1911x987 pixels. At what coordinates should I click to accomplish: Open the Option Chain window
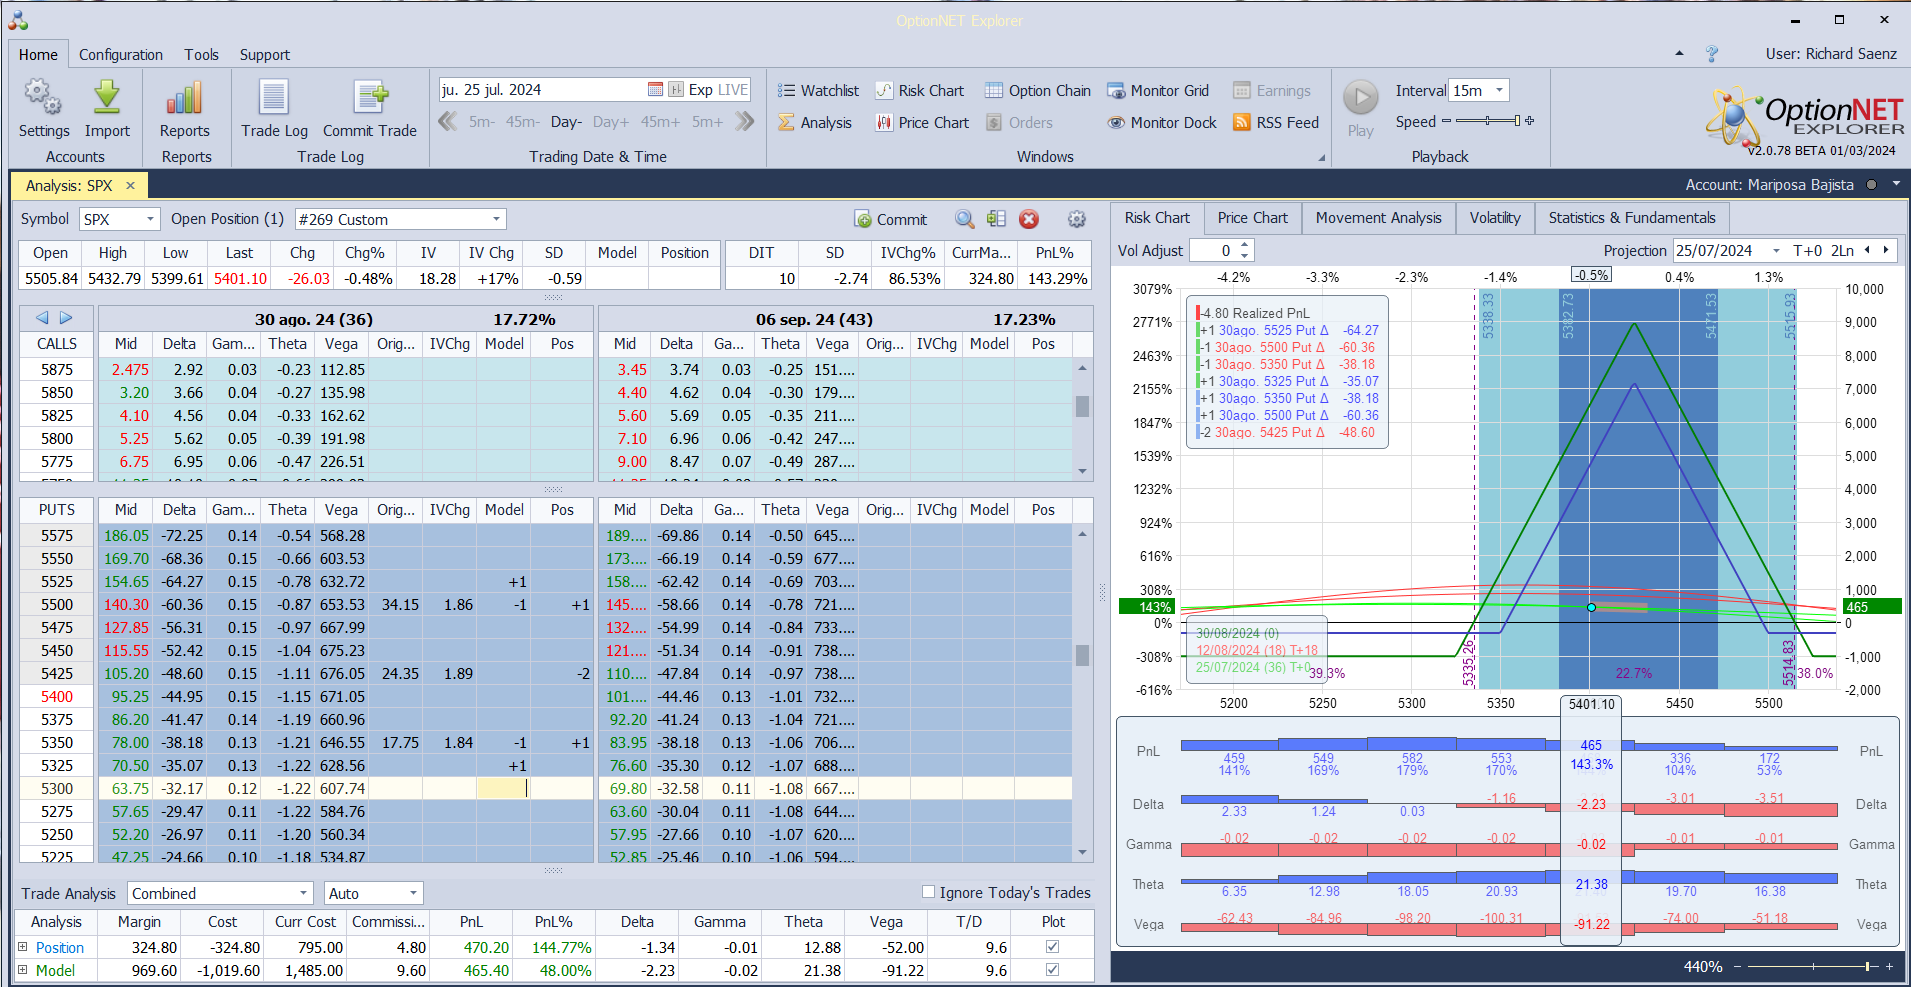(x=1037, y=91)
